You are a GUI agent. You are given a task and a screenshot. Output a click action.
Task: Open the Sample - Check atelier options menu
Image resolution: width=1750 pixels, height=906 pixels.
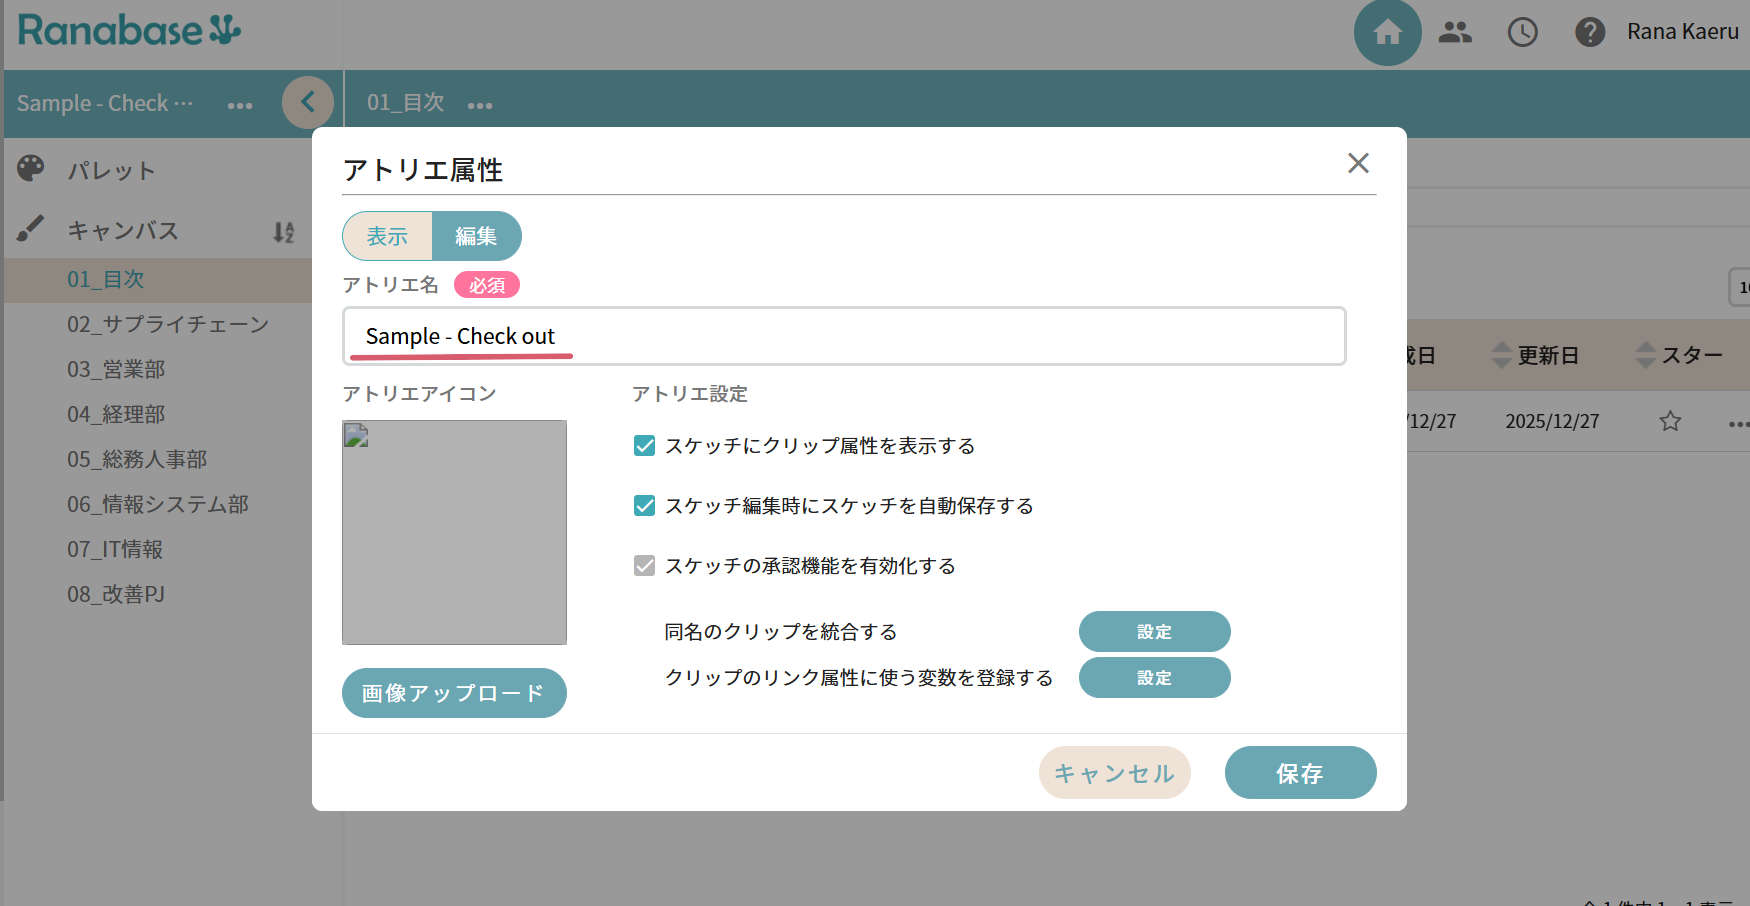click(240, 105)
